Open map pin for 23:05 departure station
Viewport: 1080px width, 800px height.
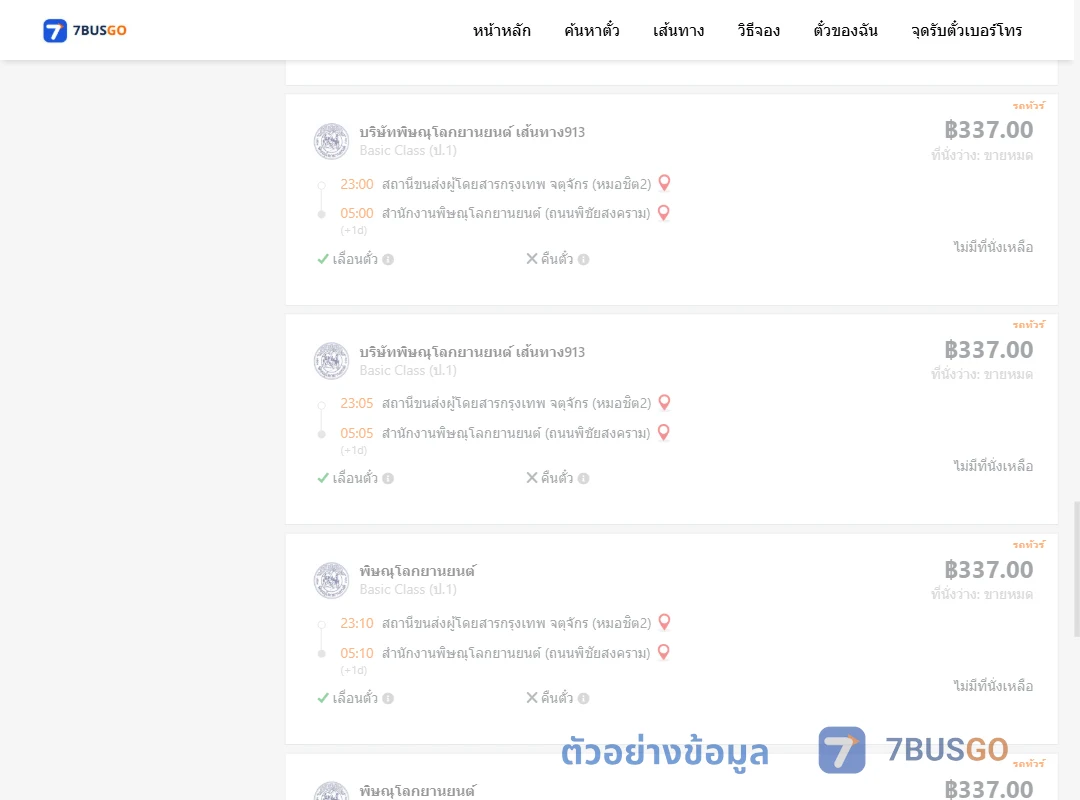coord(664,402)
